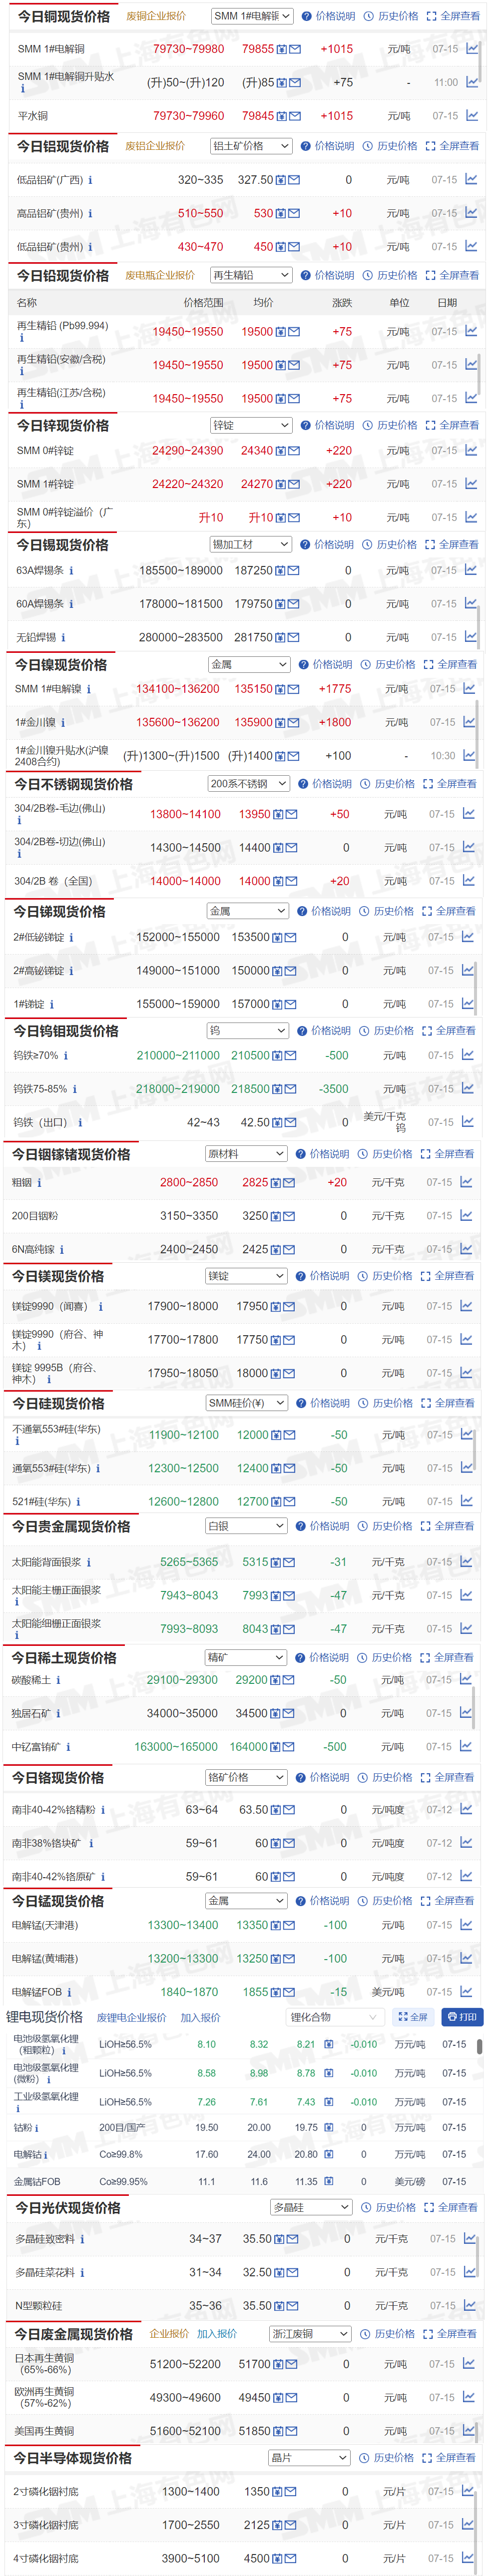Open the 锡加工材 tin dropdown
Image resolution: width=489 pixels, height=2576 pixels.
pyautogui.click(x=250, y=545)
